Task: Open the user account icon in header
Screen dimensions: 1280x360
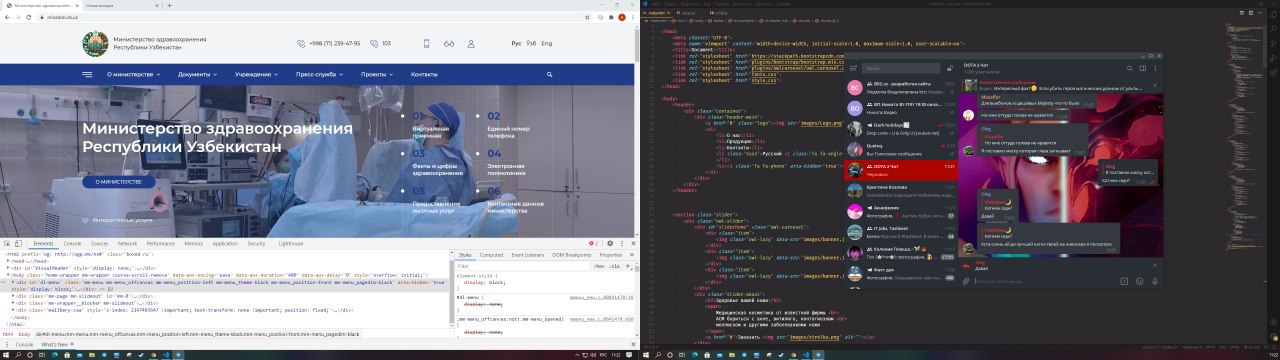Action: (472, 43)
